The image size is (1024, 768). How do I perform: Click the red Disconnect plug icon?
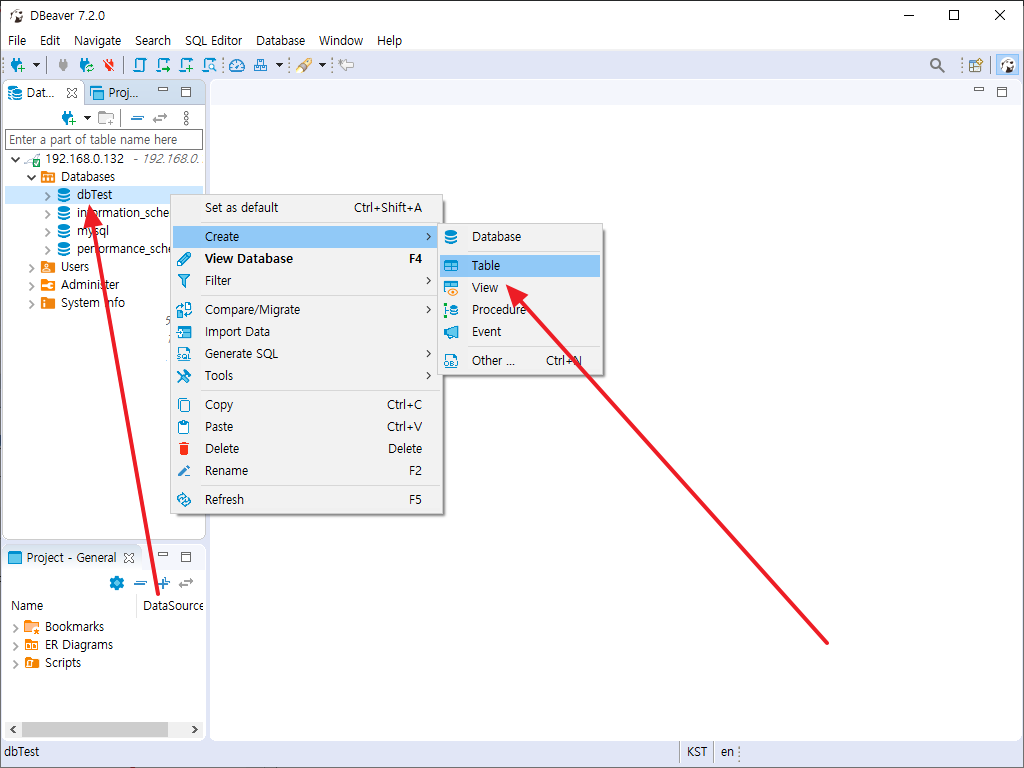[x=108, y=65]
